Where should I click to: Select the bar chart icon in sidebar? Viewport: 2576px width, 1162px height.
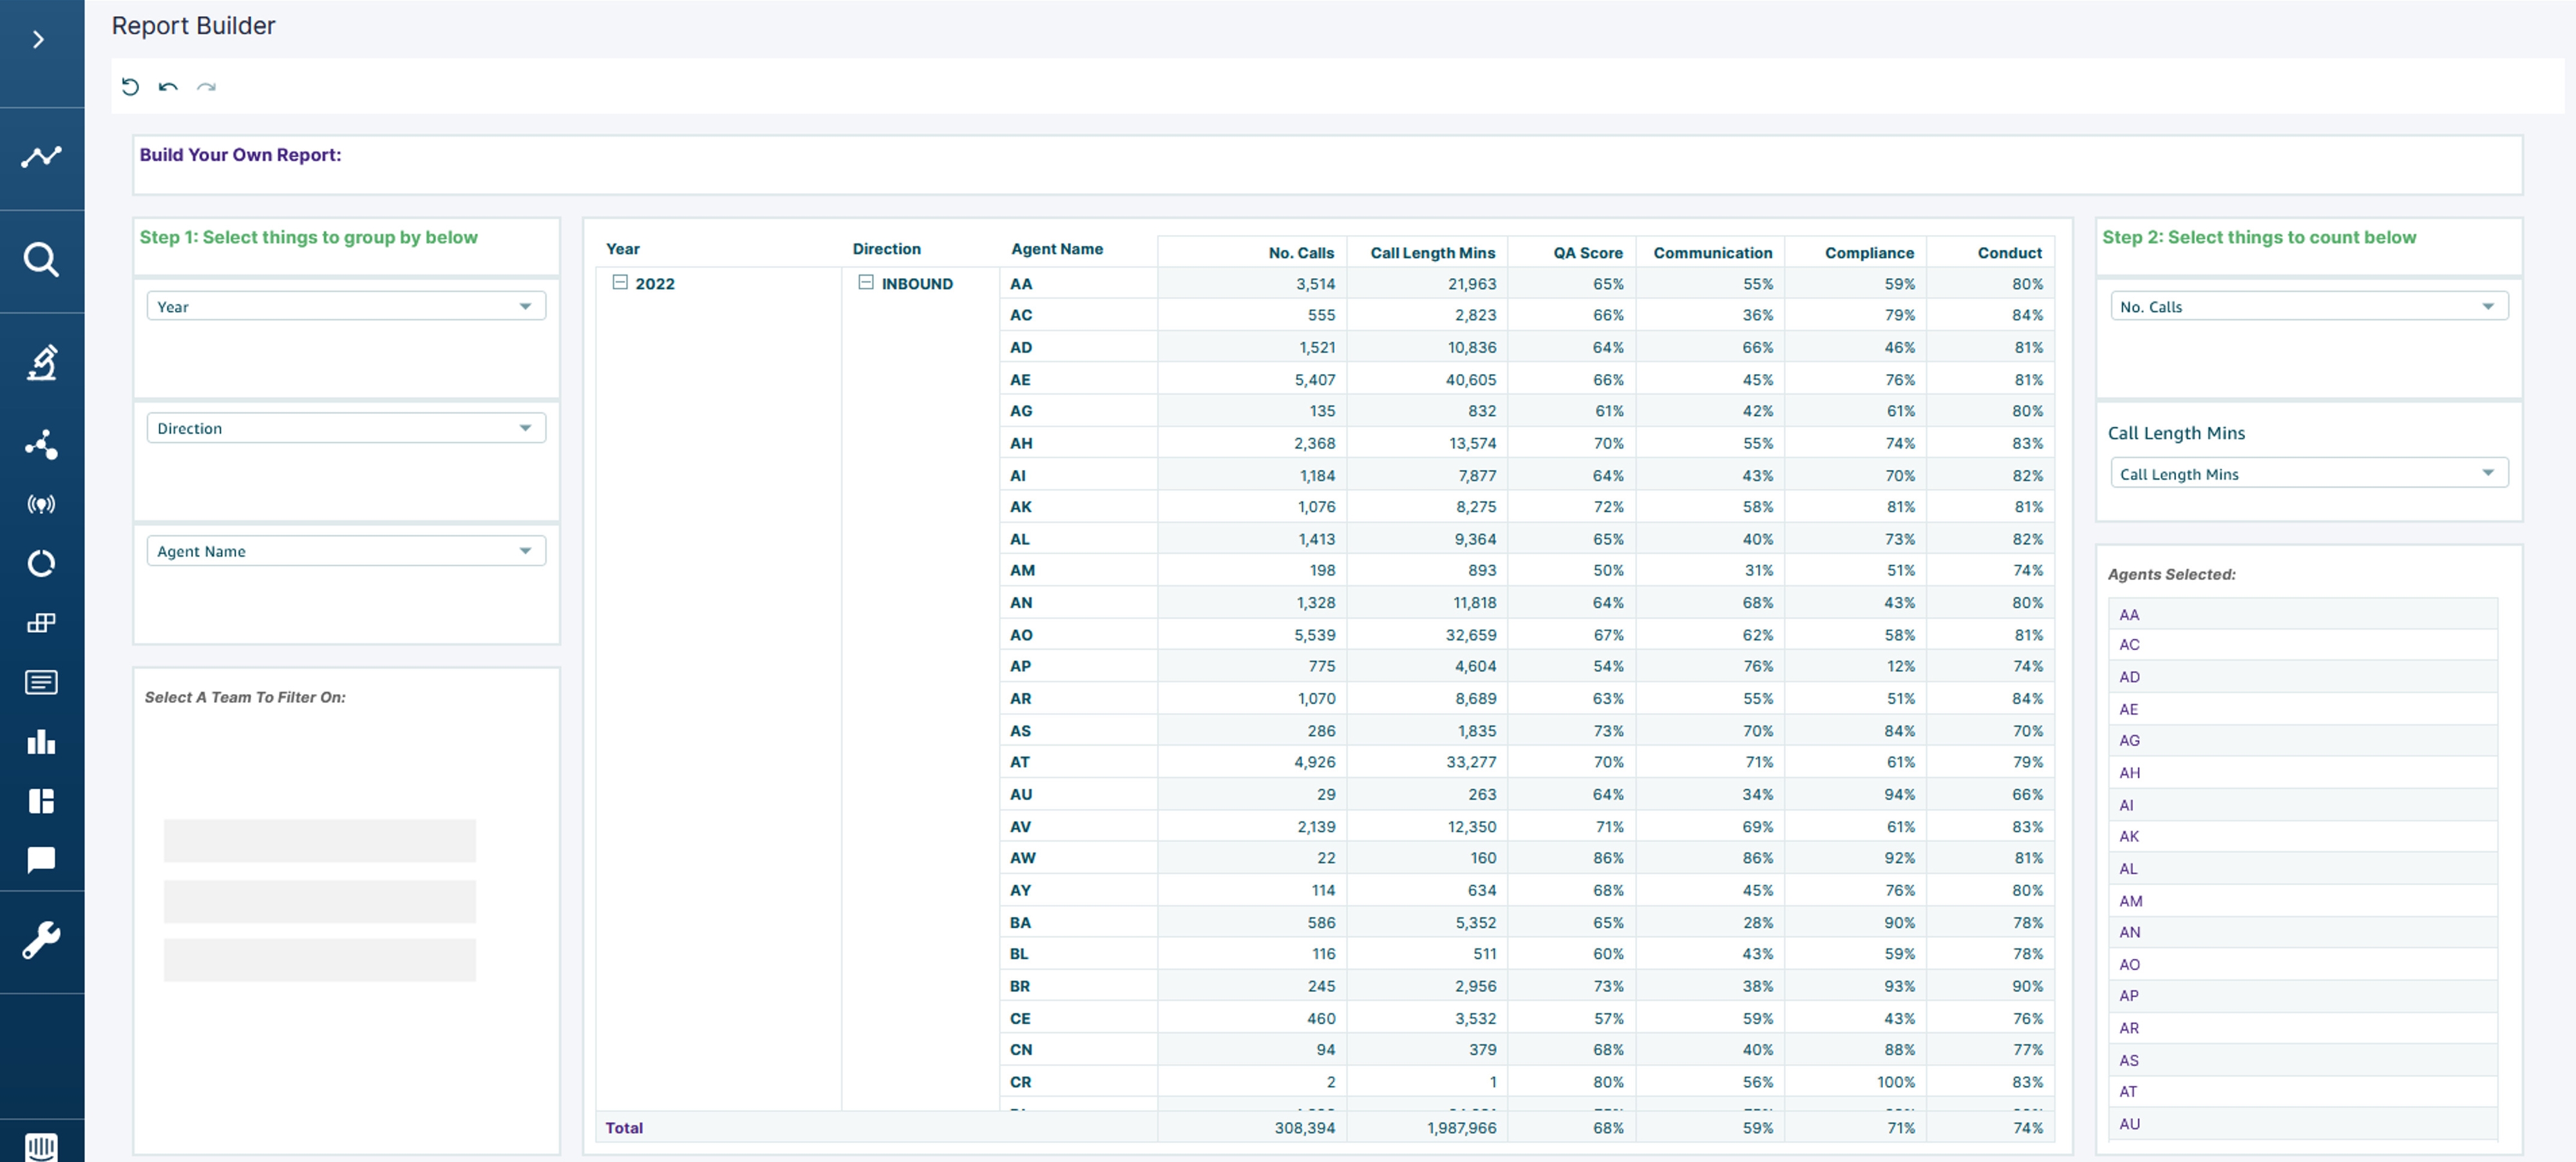tap(41, 741)
